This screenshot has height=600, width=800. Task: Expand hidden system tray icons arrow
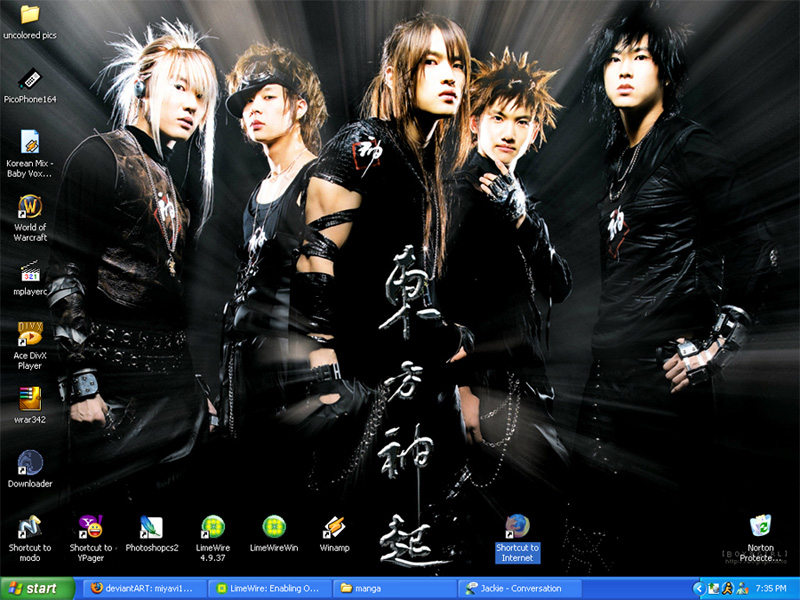tap(697, 589)
